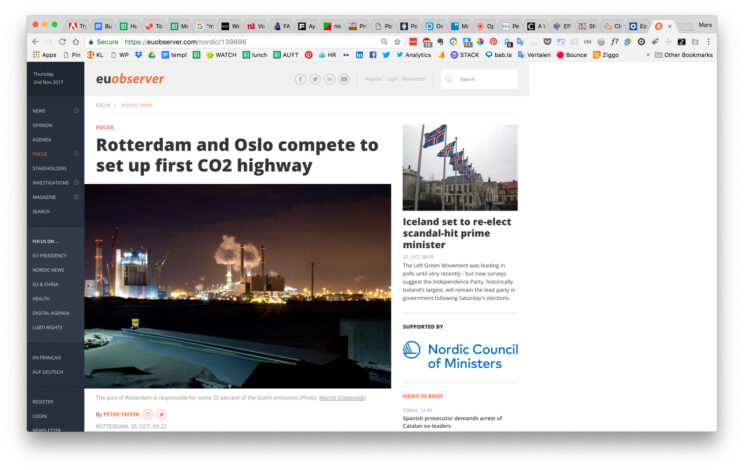The width and height of the screenshot is (744, 470).
Task: Click the LinkedIn icon in the site header
Action: click(329, 79)
